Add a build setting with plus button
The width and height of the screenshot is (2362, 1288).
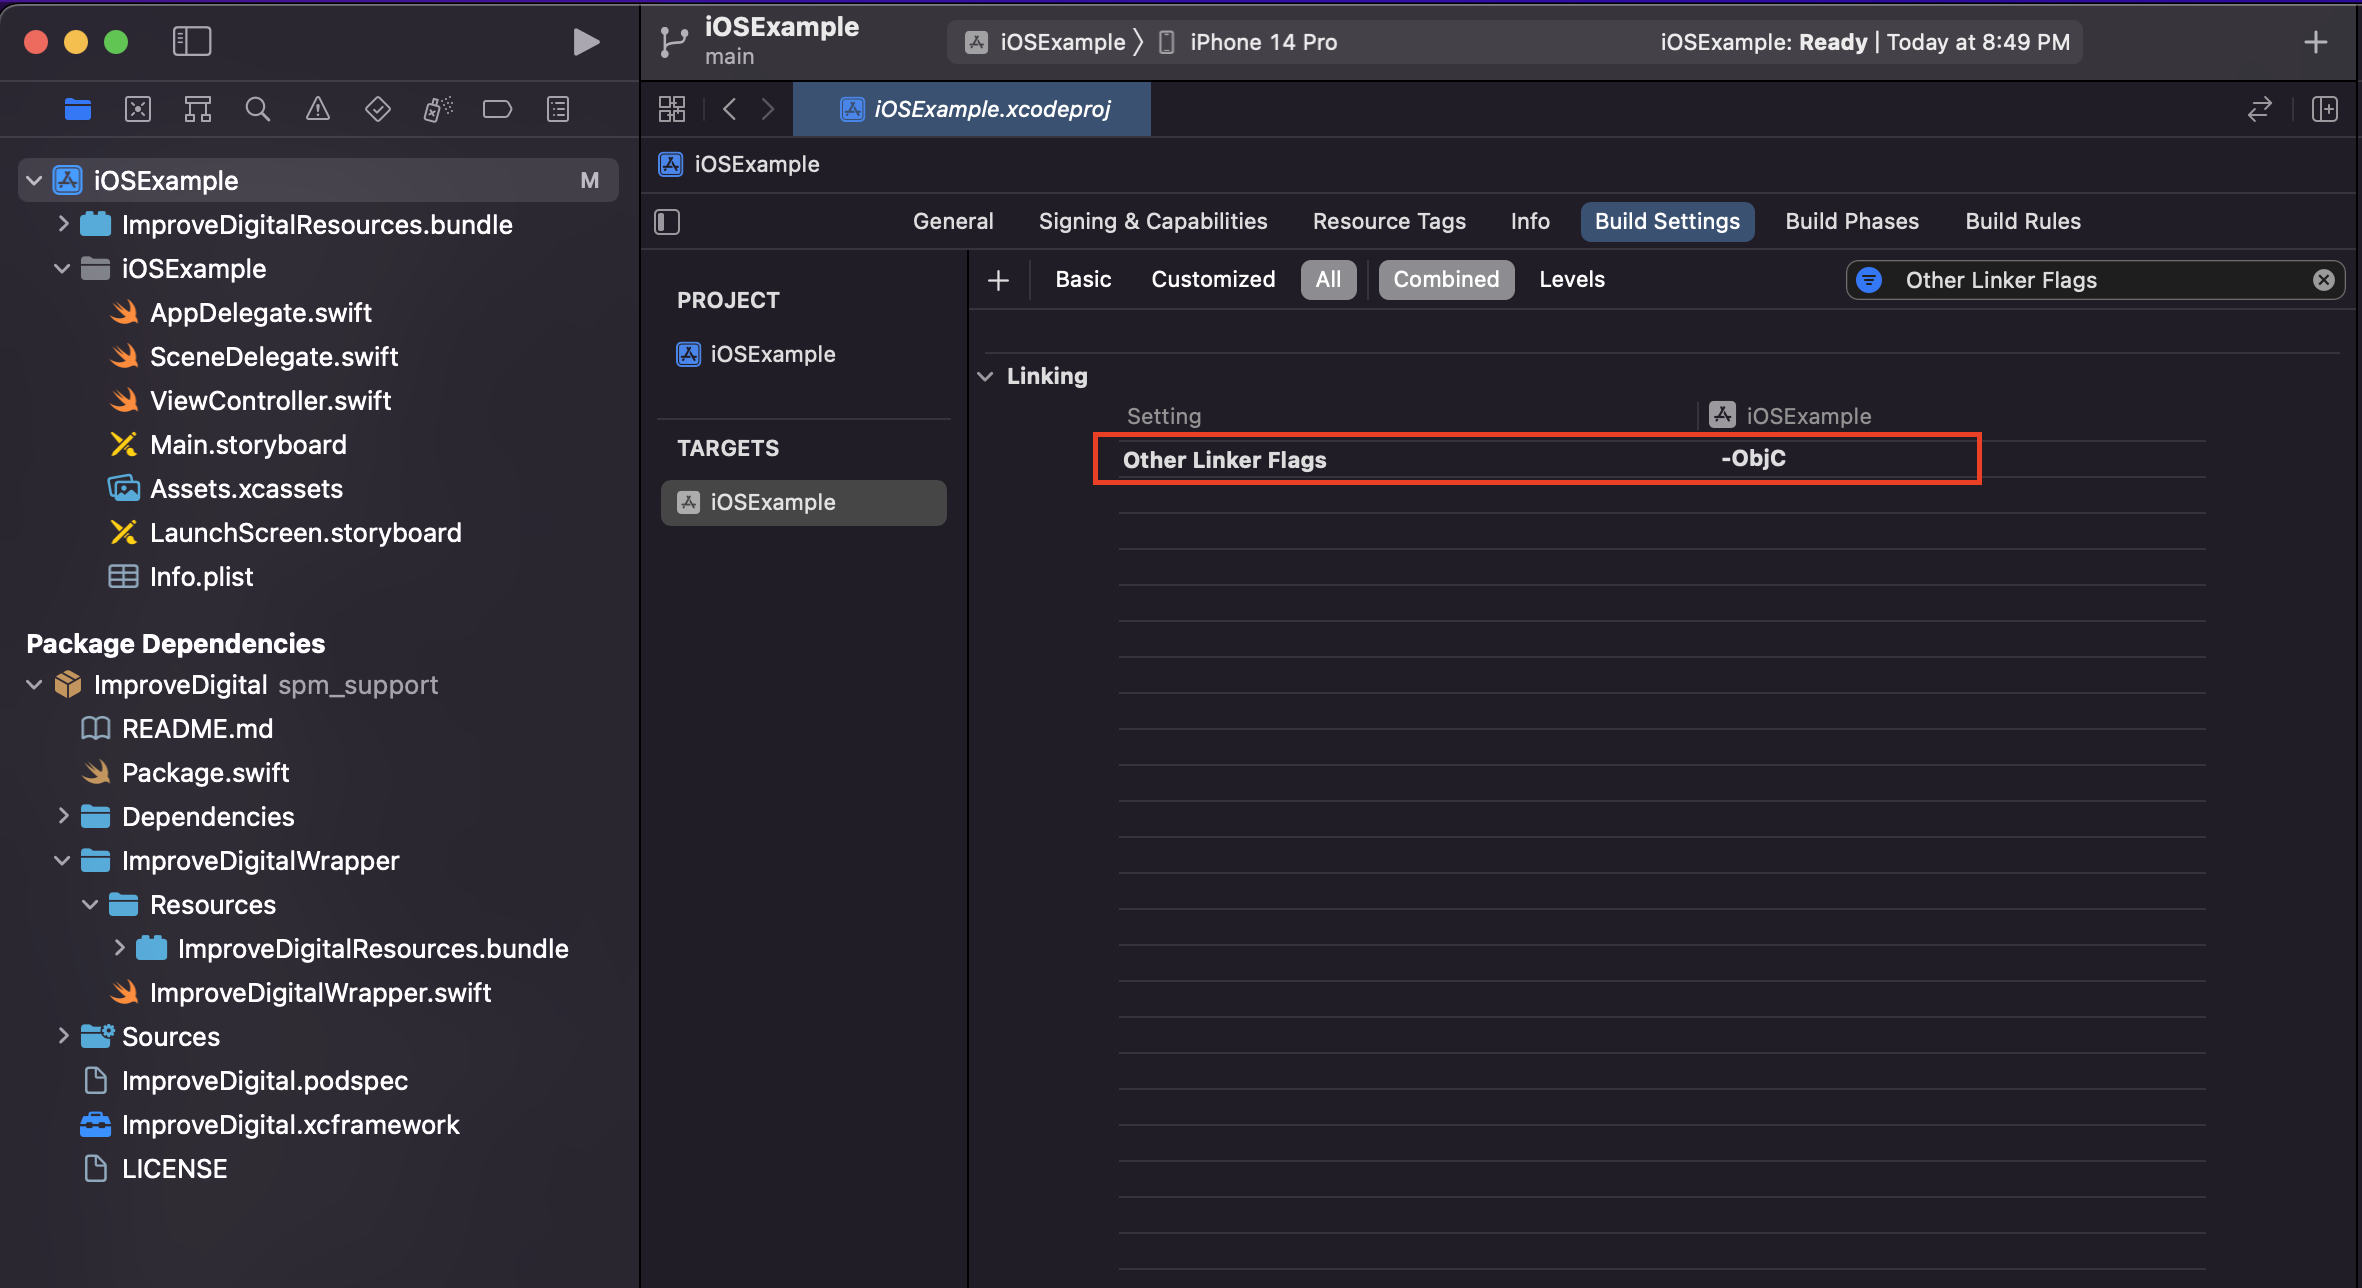(x=998, y=280)
